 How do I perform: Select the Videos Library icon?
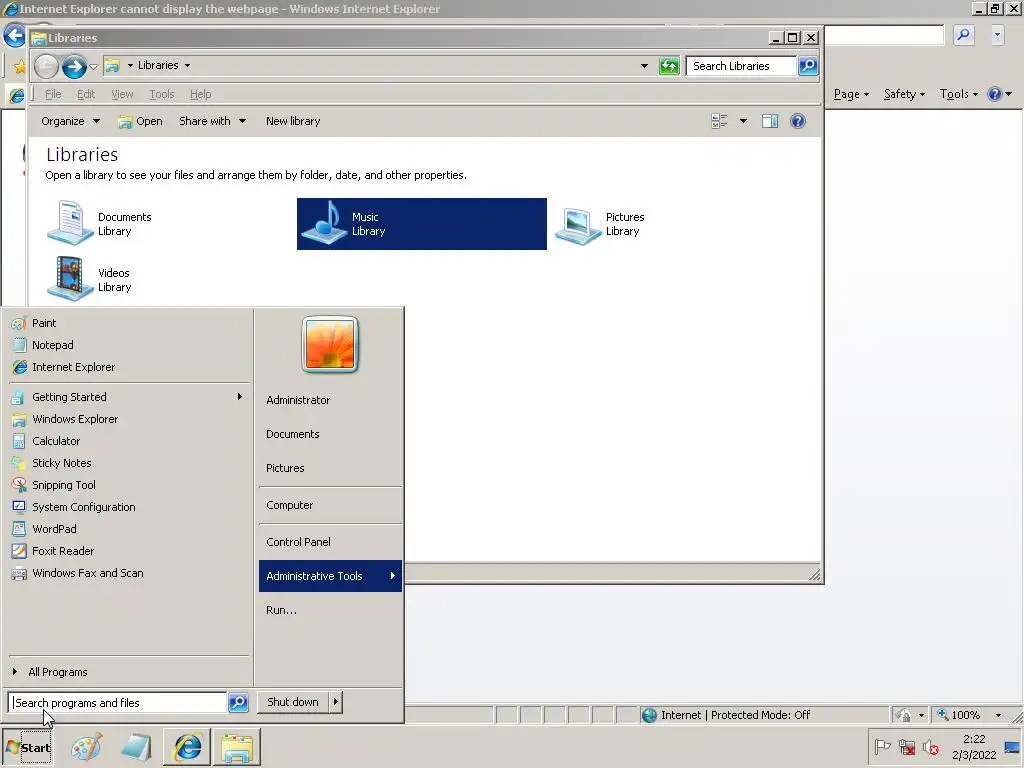[x=70, y=279]
